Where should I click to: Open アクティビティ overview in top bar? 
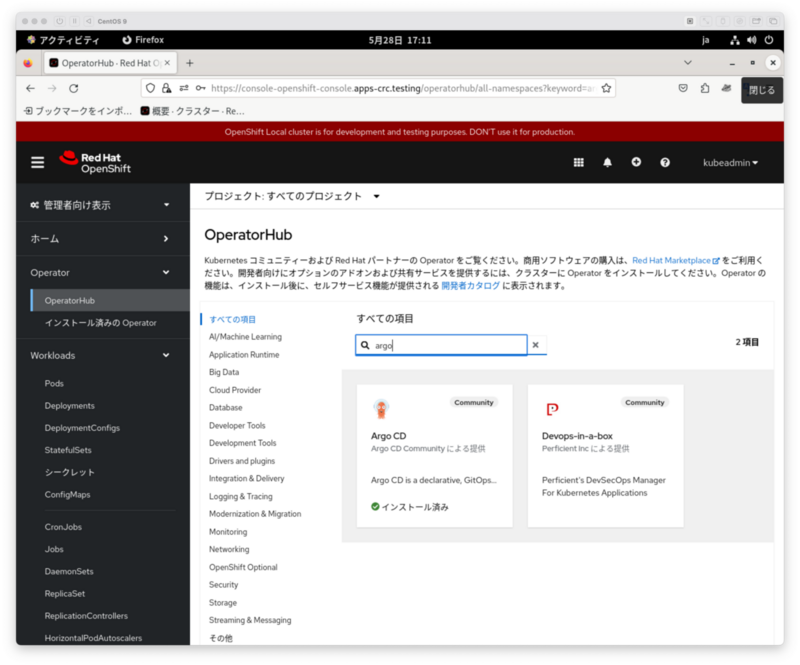64,40
